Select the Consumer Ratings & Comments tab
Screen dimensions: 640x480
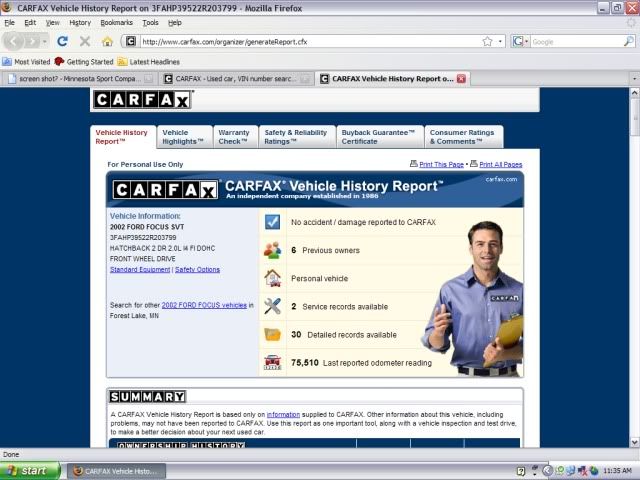coord(464,137)
